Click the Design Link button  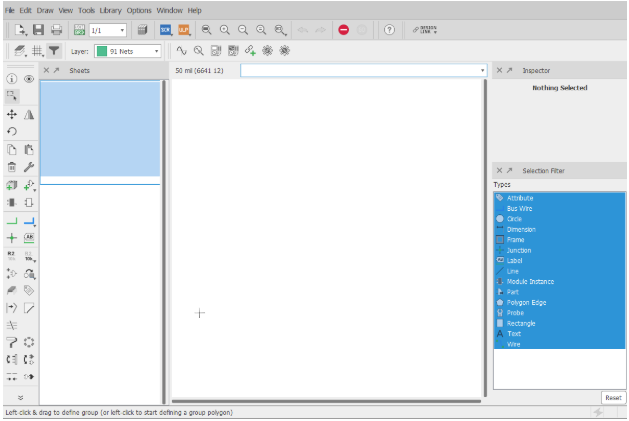[426, 30]
